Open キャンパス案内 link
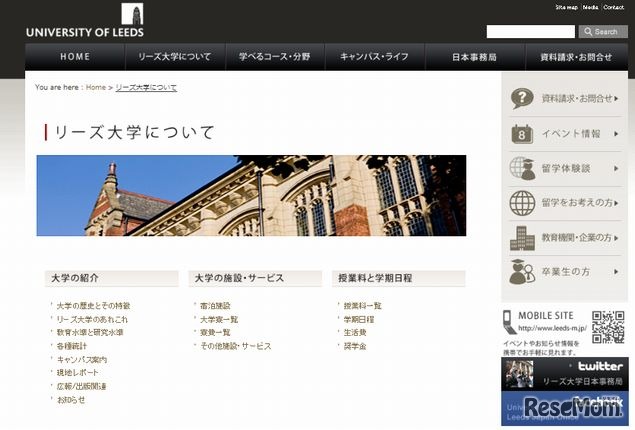The width and height of the screenshot is (635, 430). click(82, 360)
